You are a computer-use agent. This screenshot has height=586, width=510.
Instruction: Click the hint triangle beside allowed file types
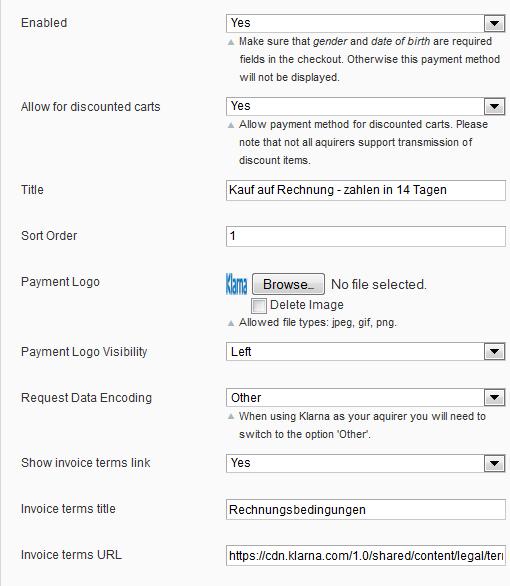(x=231, y=323)
